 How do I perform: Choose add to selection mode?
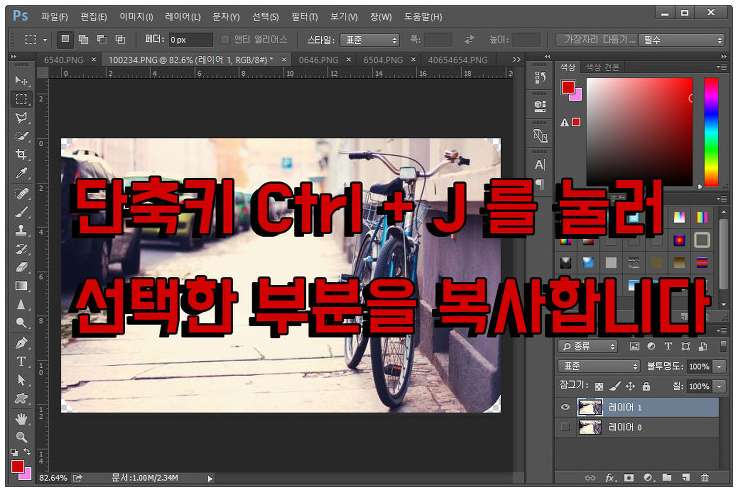click(84, 40)
